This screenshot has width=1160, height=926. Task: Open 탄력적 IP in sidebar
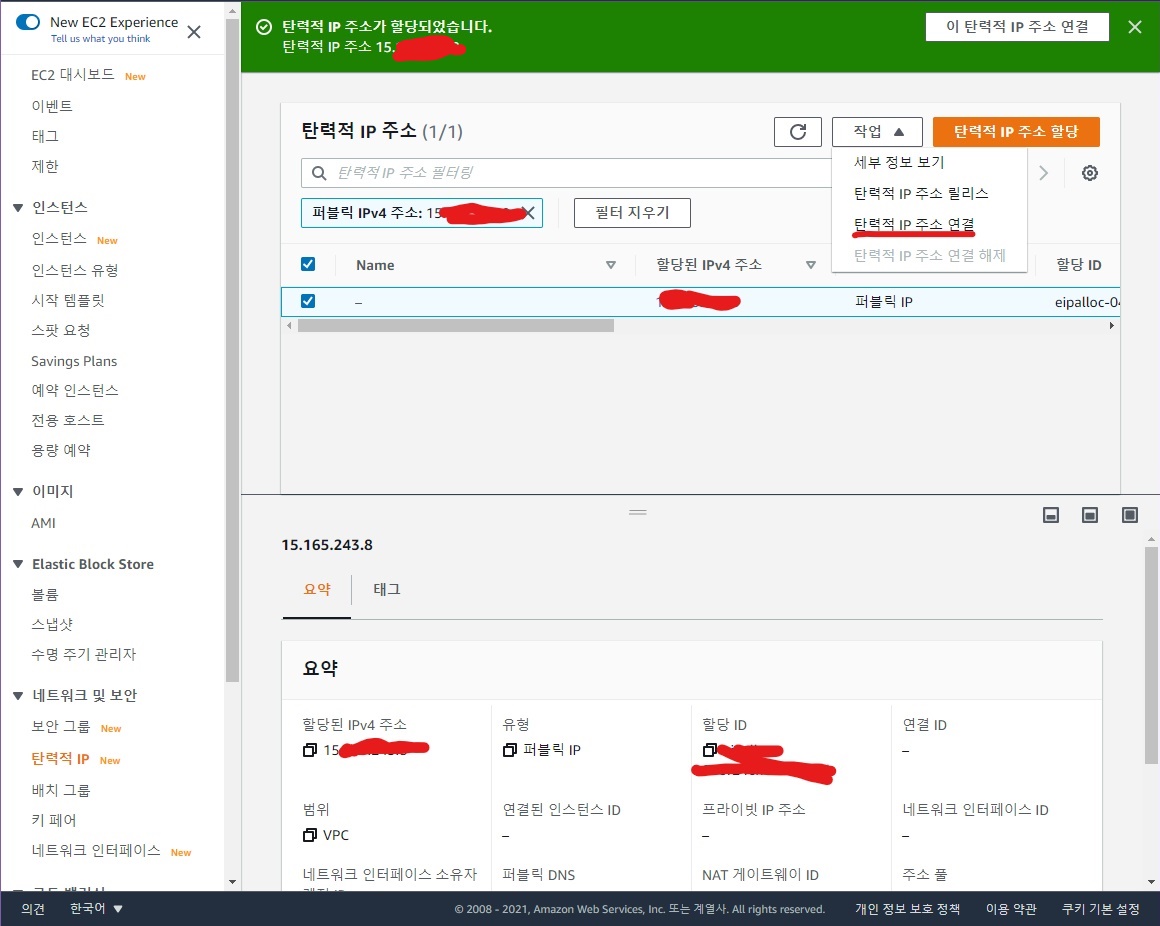[x=60, y=759]
